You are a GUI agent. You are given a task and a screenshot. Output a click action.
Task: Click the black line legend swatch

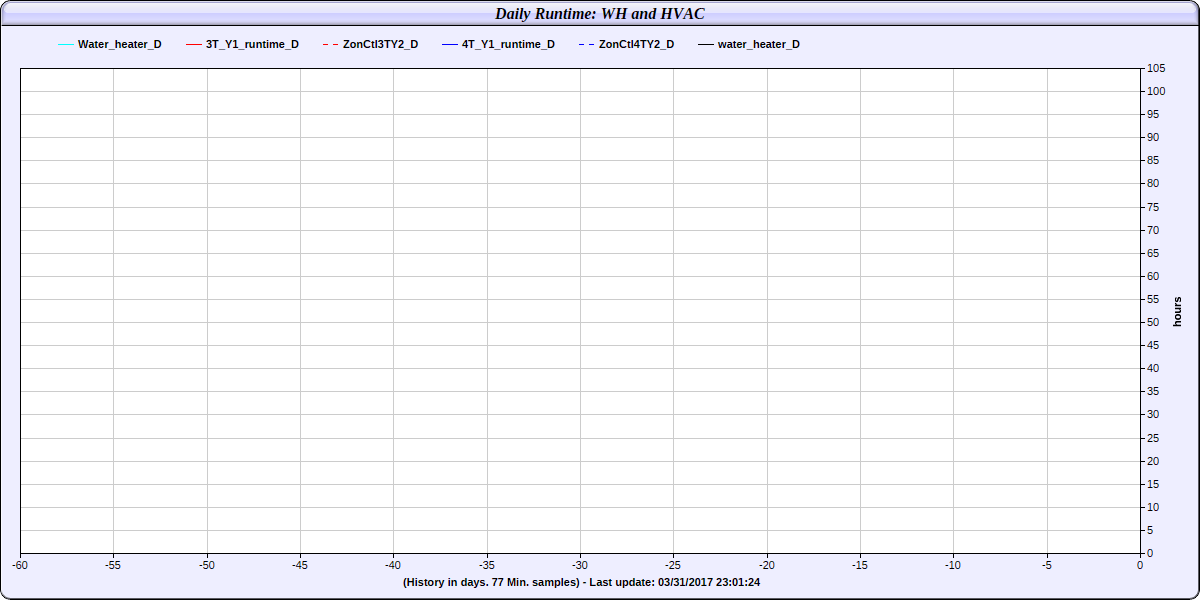click(706, 45)
